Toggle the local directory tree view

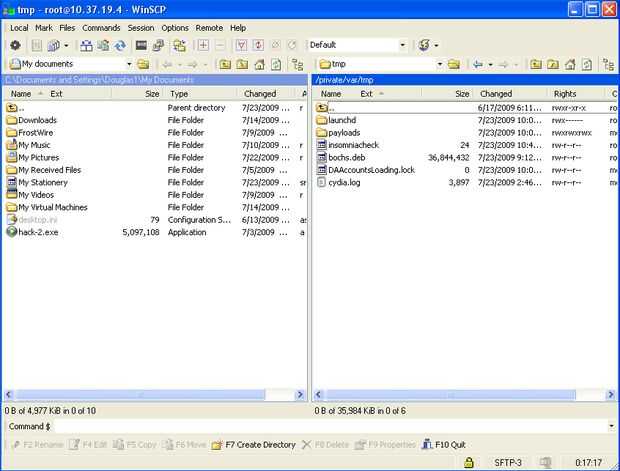[297, 64]
